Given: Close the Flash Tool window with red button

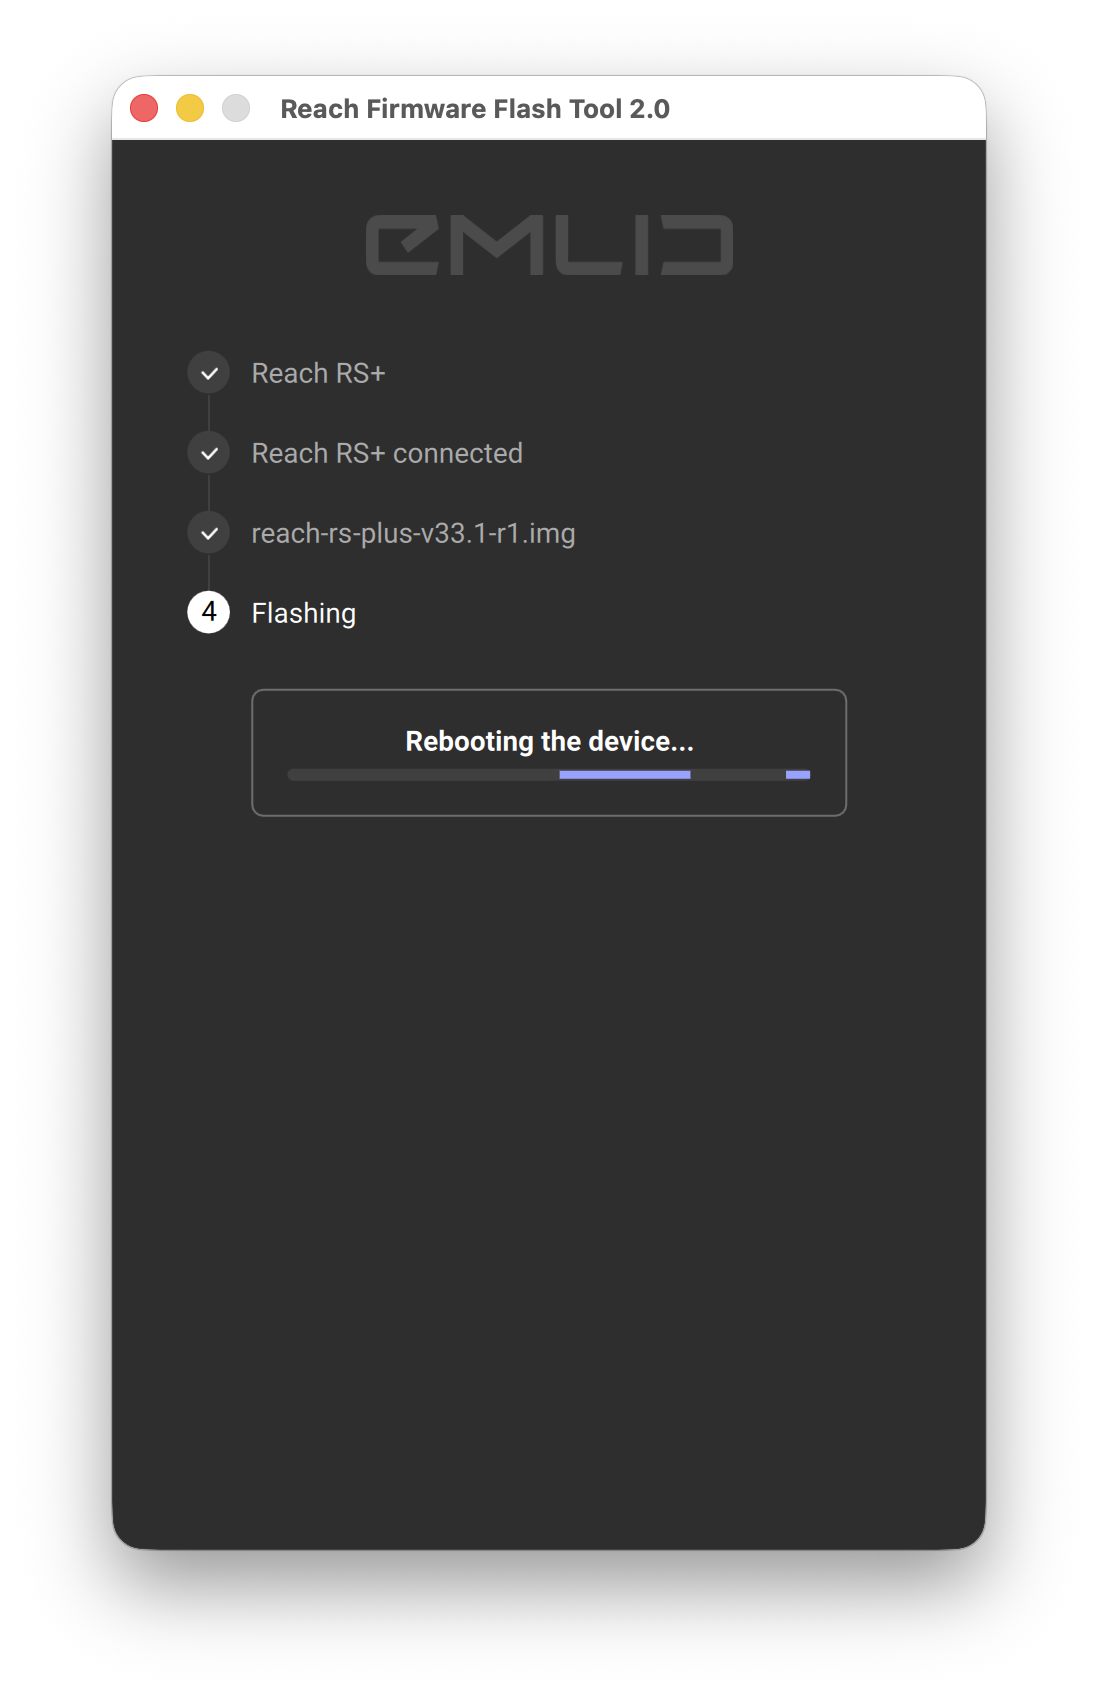Looking at the screenshot, I should pyautogui.click(x=144, y=108).
